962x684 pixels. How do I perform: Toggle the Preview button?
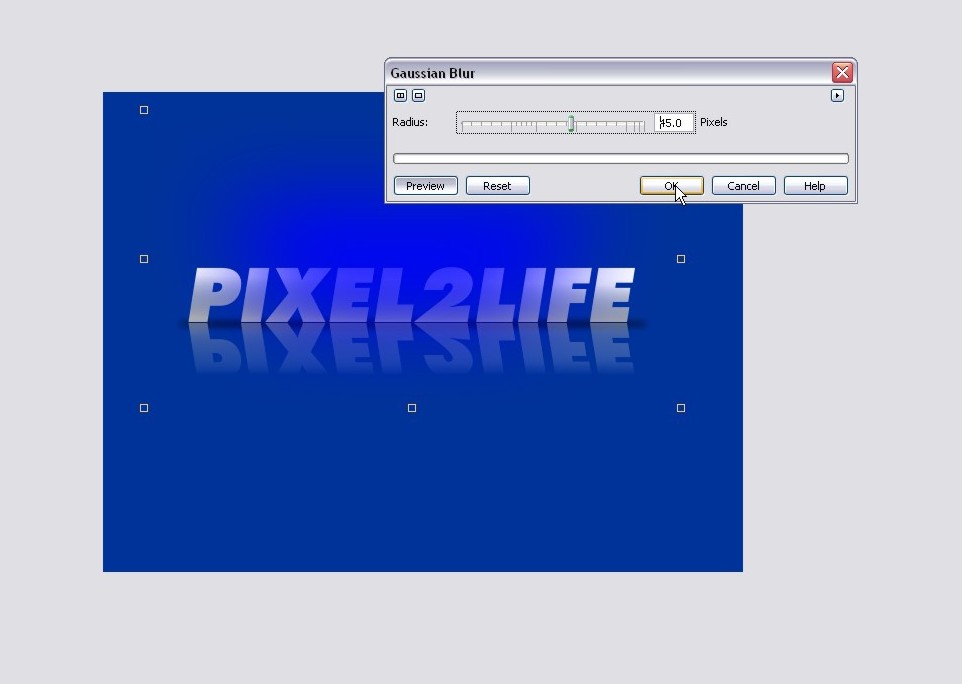tap(425, 186)
